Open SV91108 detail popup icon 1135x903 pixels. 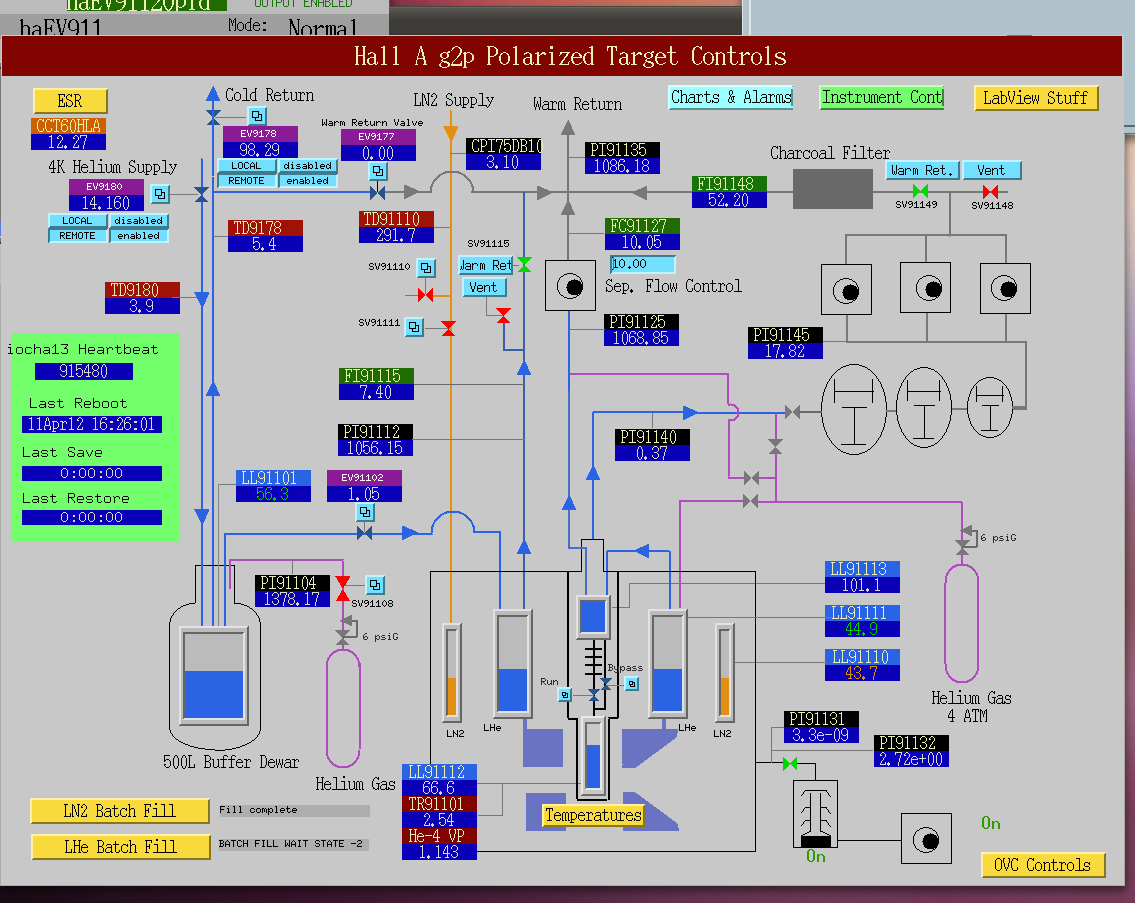375,584
